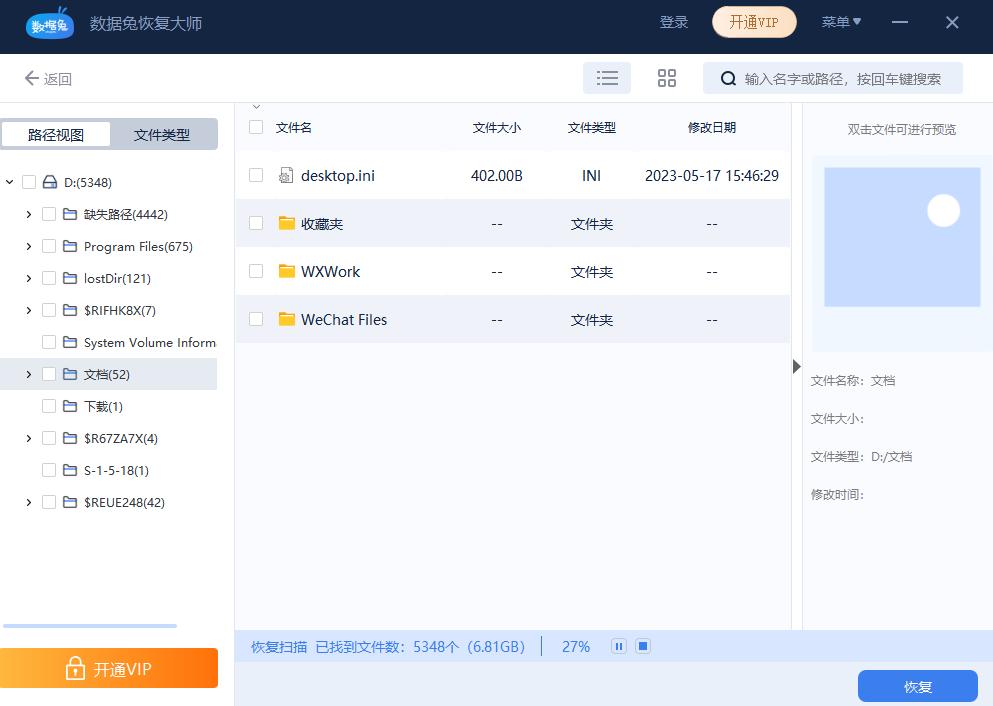Stop the recovery scan
The image size is (993, 706).
tap(643, 646)
